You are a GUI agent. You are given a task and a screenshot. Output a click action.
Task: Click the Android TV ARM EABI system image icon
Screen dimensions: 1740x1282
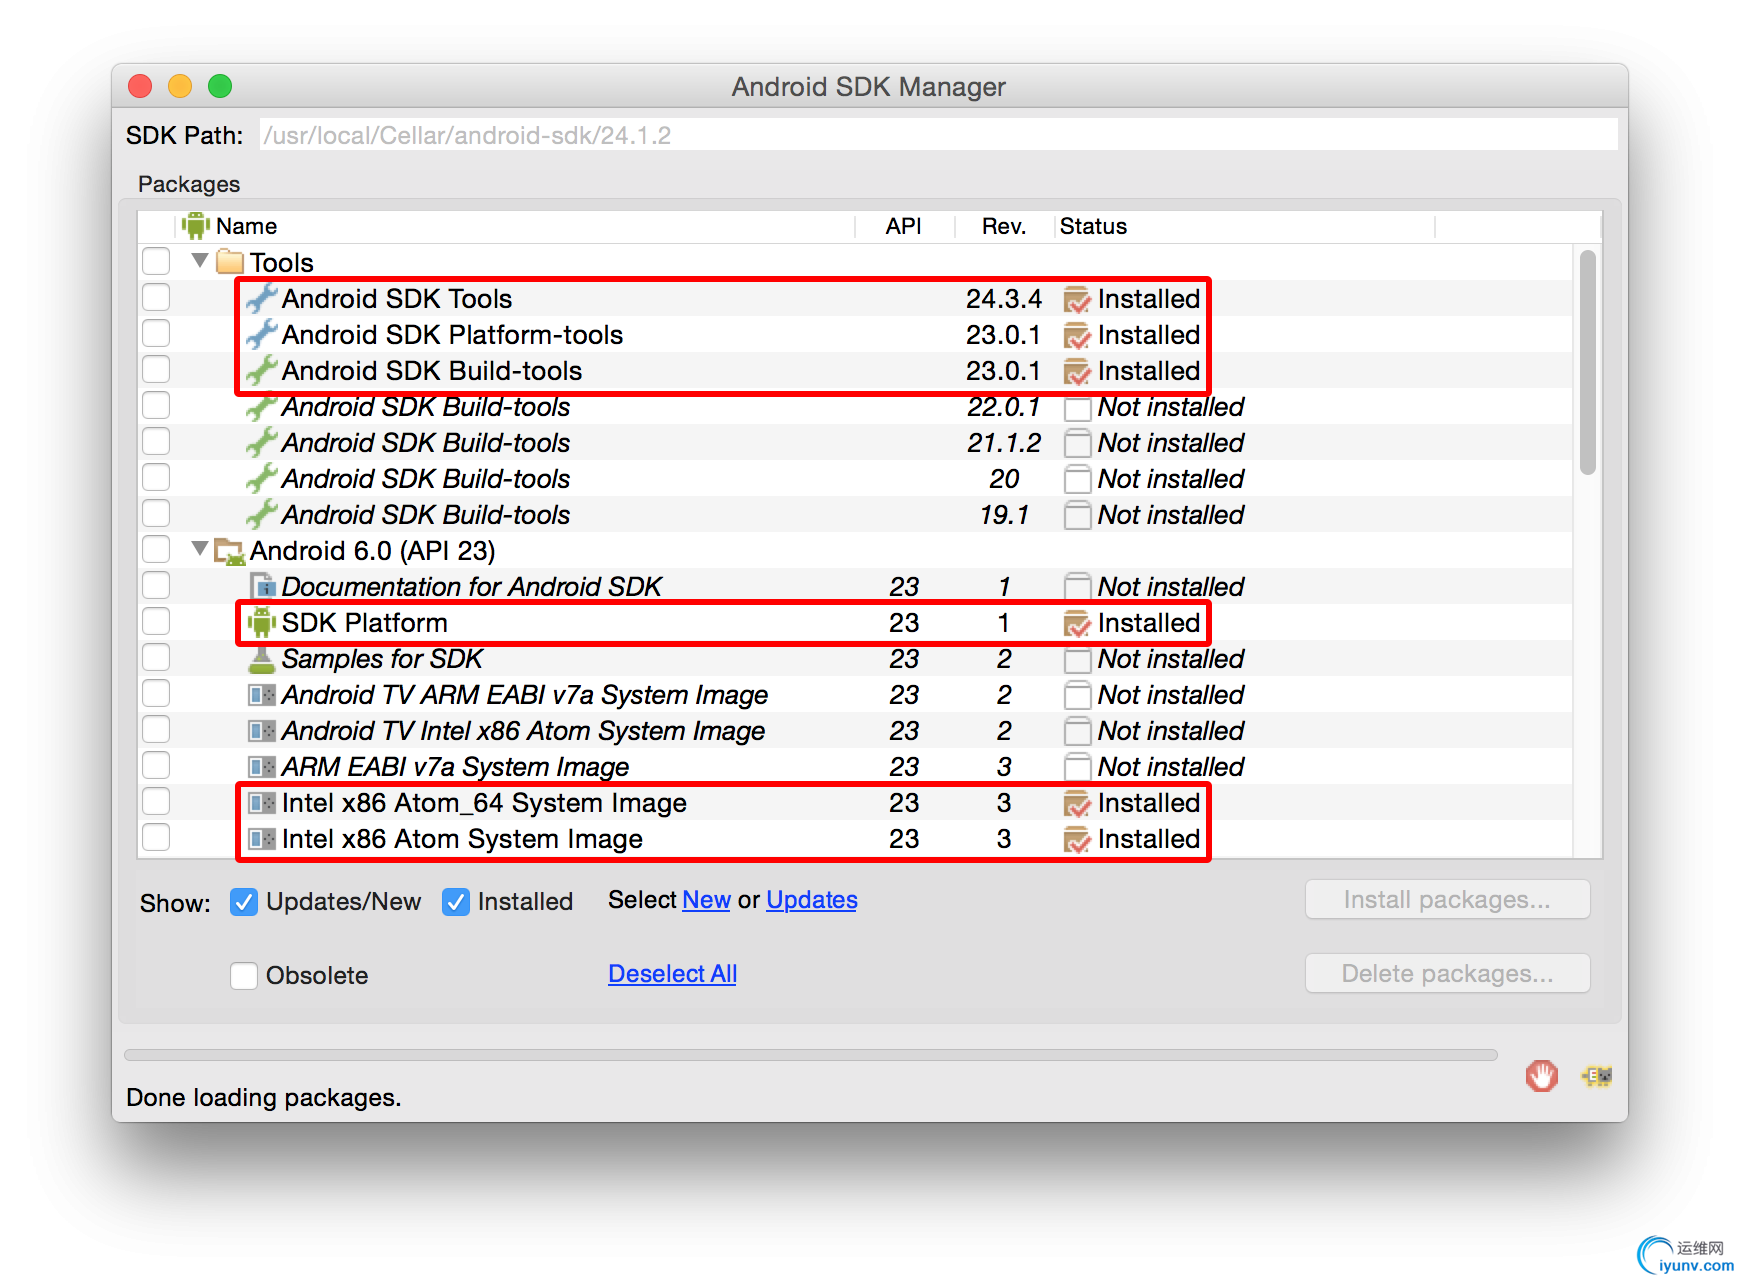coord(262,694)
